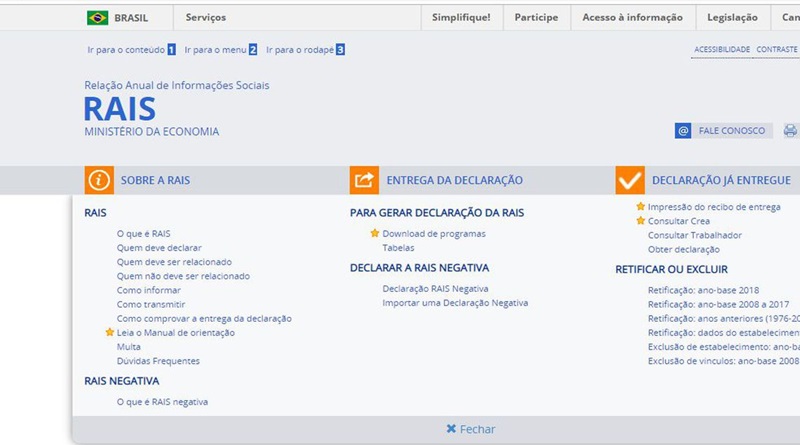
Task: Click the RAIS site title logo
Action: point(120,109)
